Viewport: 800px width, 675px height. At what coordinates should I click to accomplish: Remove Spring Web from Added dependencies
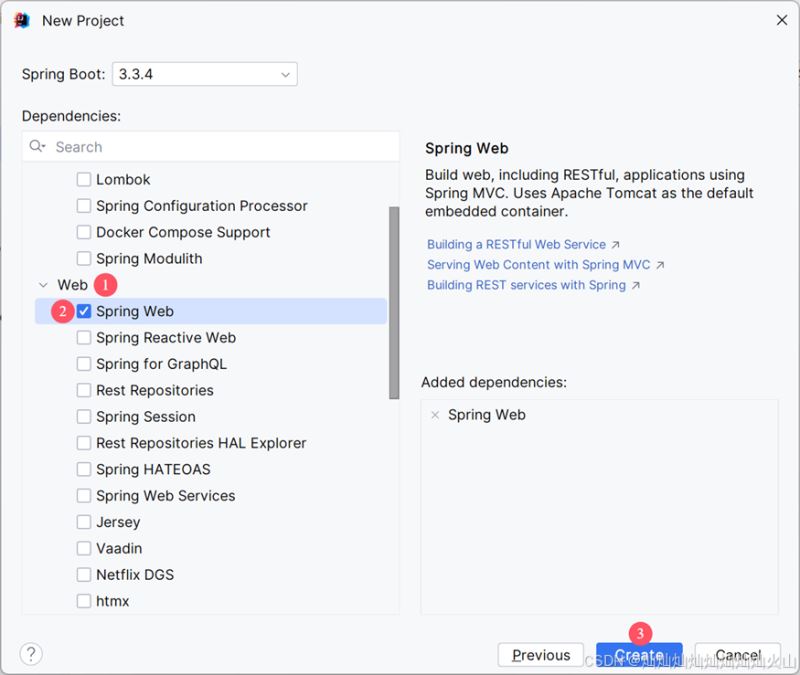tap(434, 414)
